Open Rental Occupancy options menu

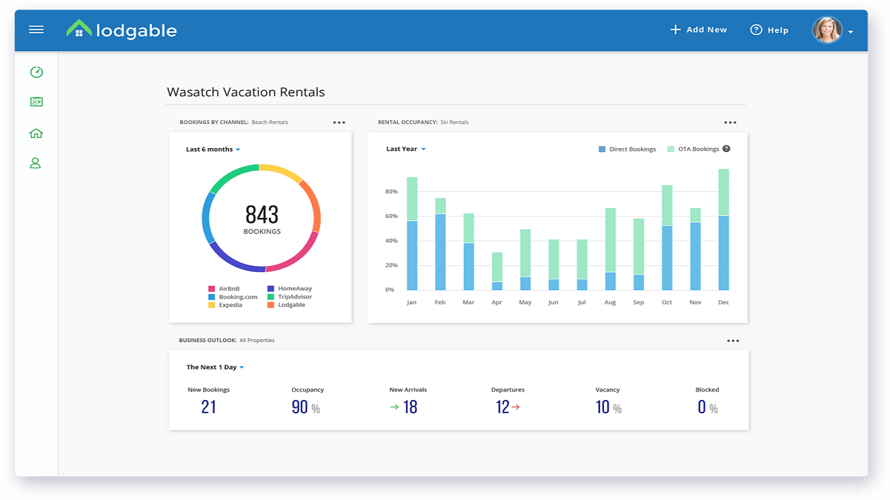point(730,123)
